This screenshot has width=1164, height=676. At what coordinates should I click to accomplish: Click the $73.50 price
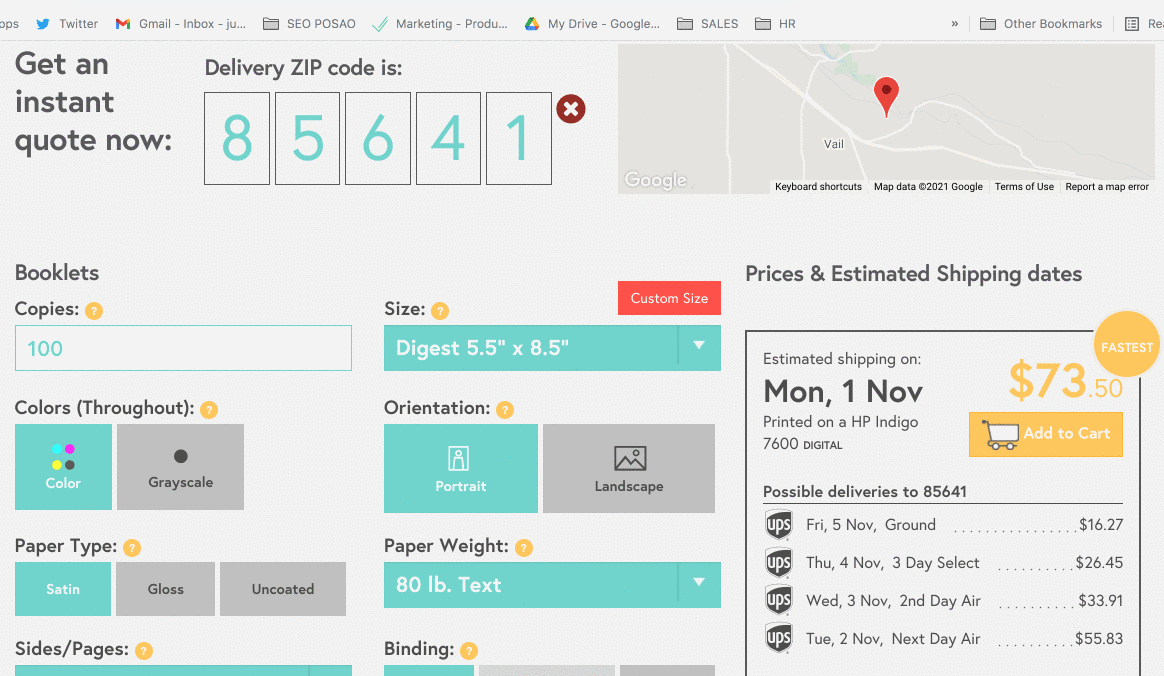pyautogui.click(x=1065, y=381)
